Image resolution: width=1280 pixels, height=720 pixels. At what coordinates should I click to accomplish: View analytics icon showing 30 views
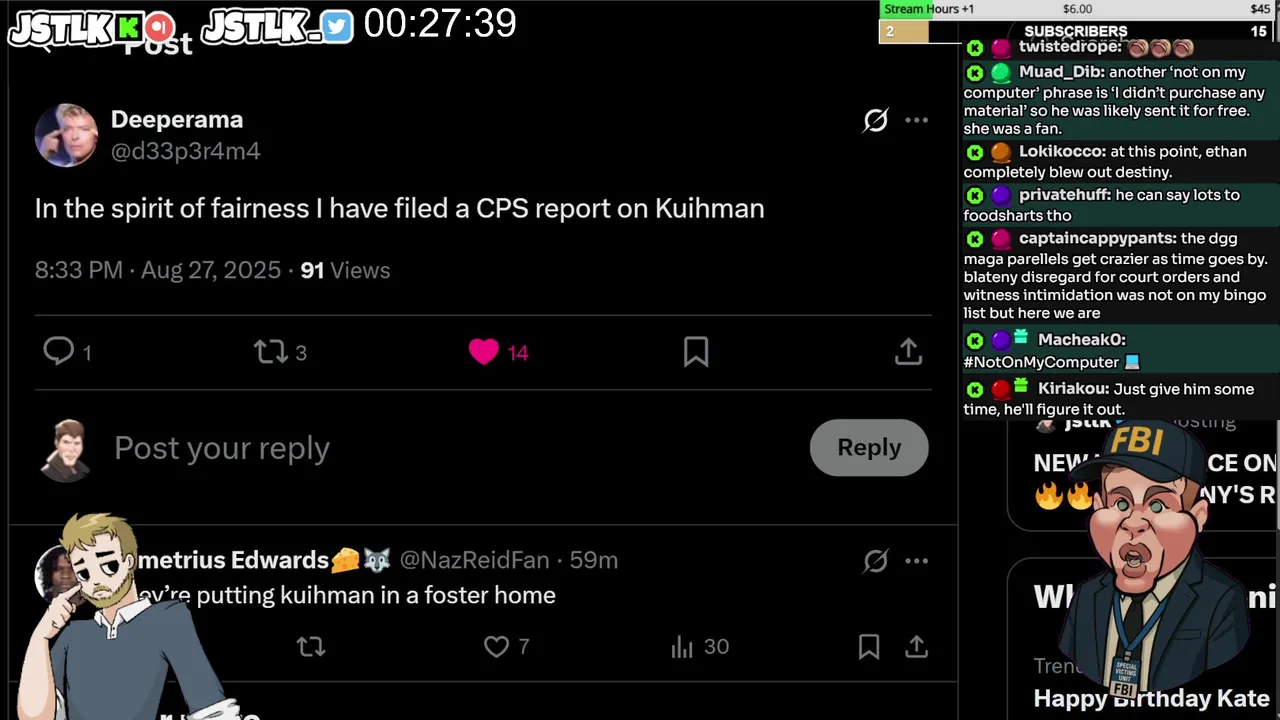pos(682,647)
